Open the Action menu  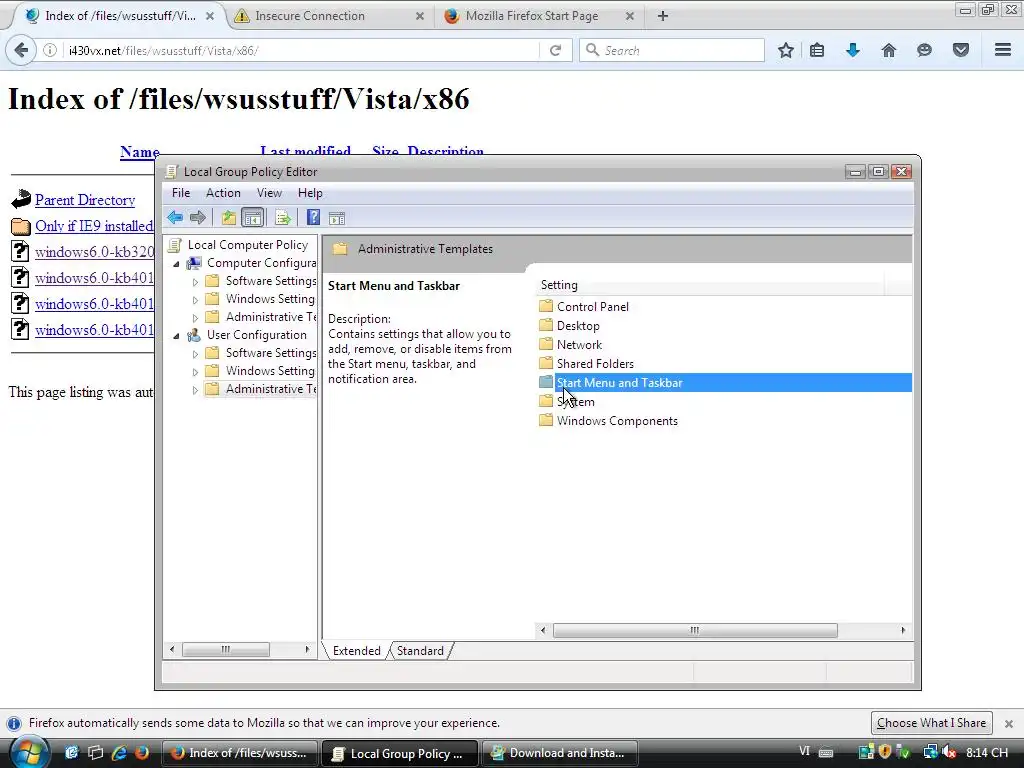(223, 193)
